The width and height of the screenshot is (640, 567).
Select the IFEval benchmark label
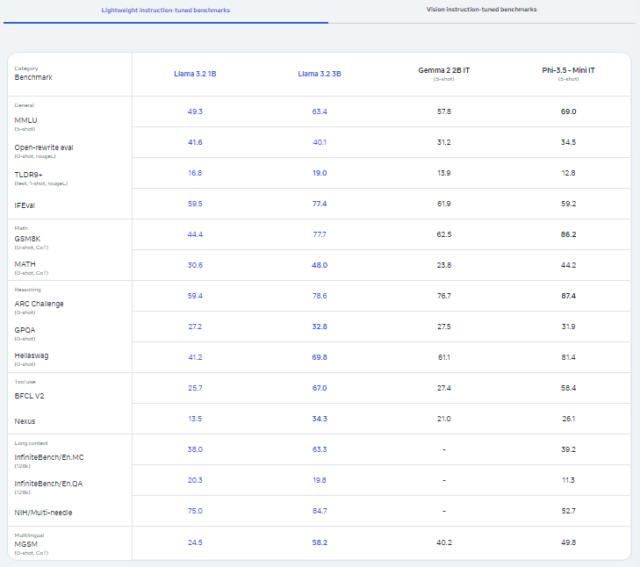tap(25, 205)
